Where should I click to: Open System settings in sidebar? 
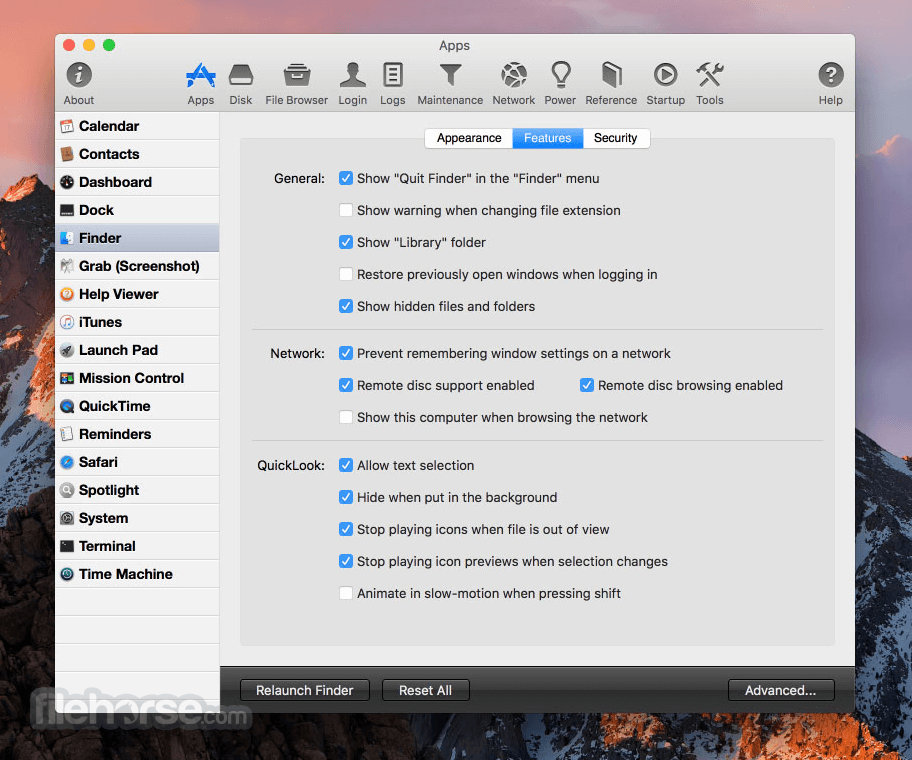[x=137, y=518]
